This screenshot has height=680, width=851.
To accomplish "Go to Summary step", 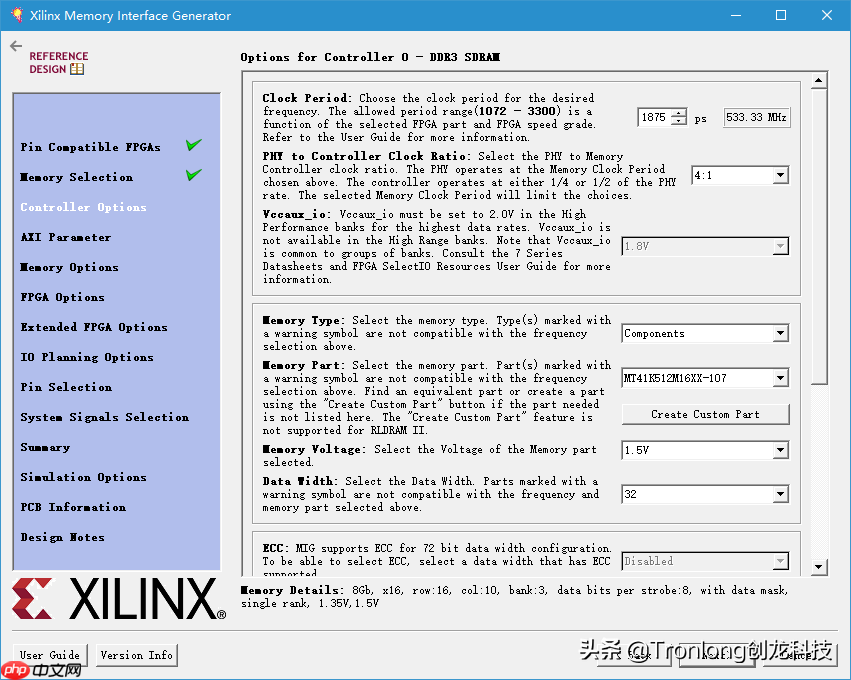I will pyautogui.click(x=45, y=447).
